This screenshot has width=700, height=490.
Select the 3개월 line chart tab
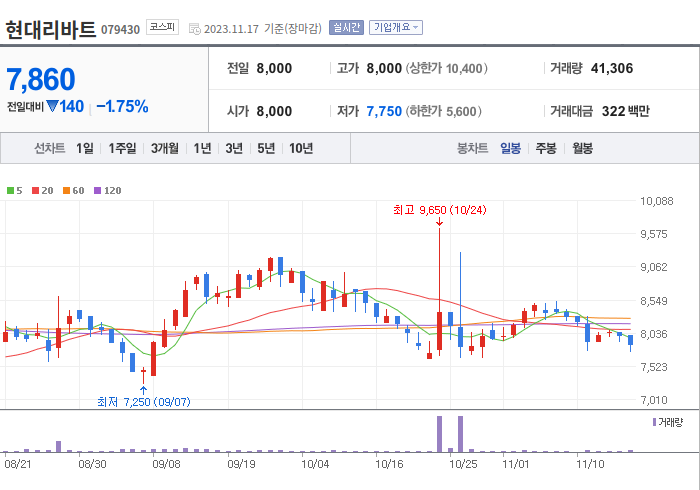tap(165, 148)
